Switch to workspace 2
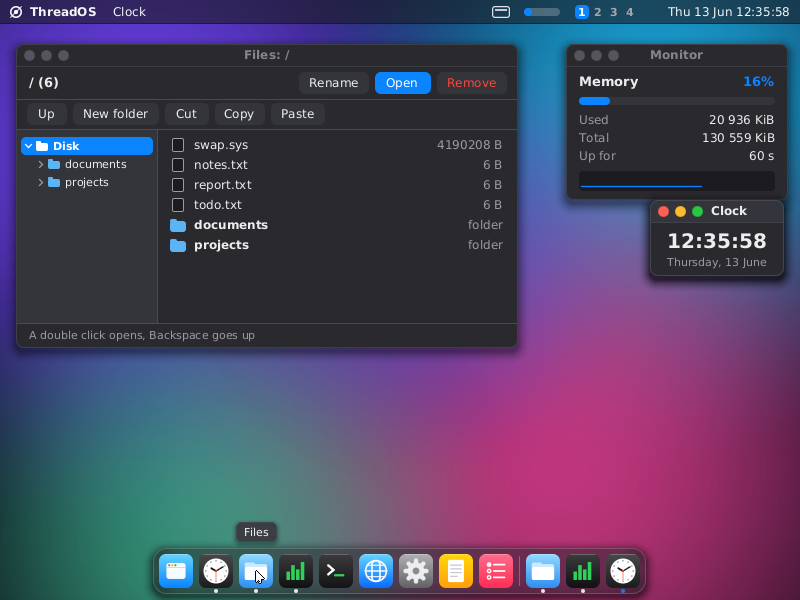The width and height of the screenshot is (800, 600). pyautogui.click(x=597, y=12)
